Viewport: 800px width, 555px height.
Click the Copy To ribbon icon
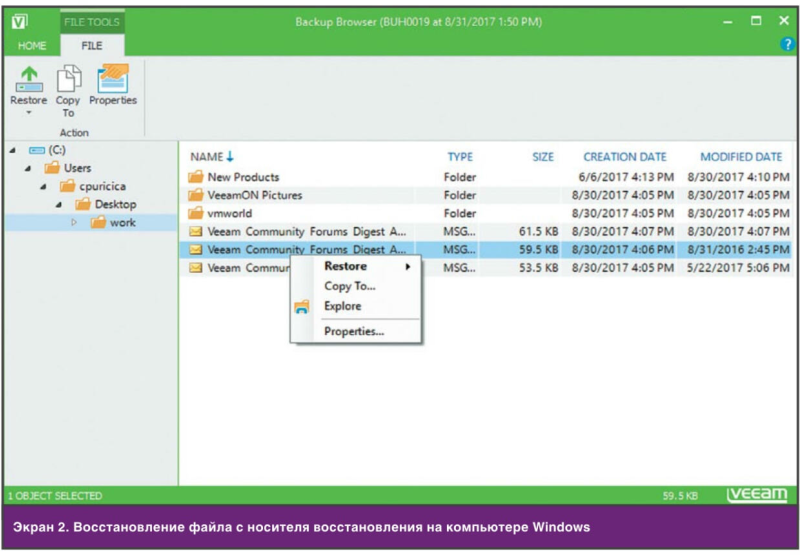click(68, 79)
